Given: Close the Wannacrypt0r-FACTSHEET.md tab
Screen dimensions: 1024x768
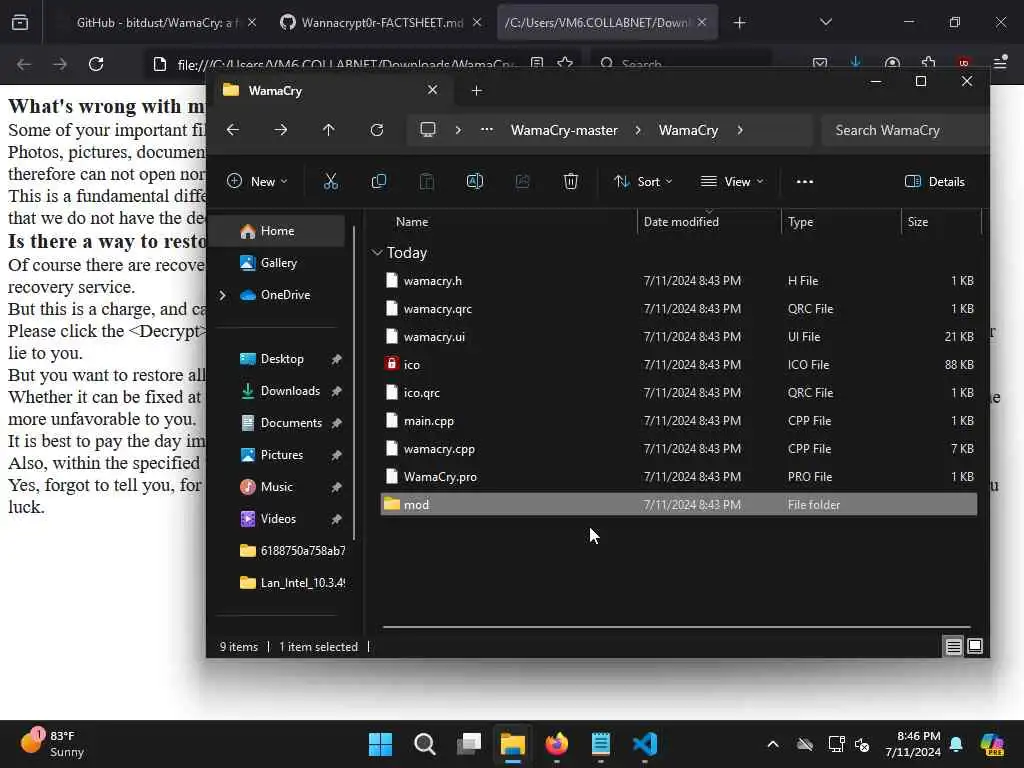Looking at the screenshot, I should pos(477,23).
